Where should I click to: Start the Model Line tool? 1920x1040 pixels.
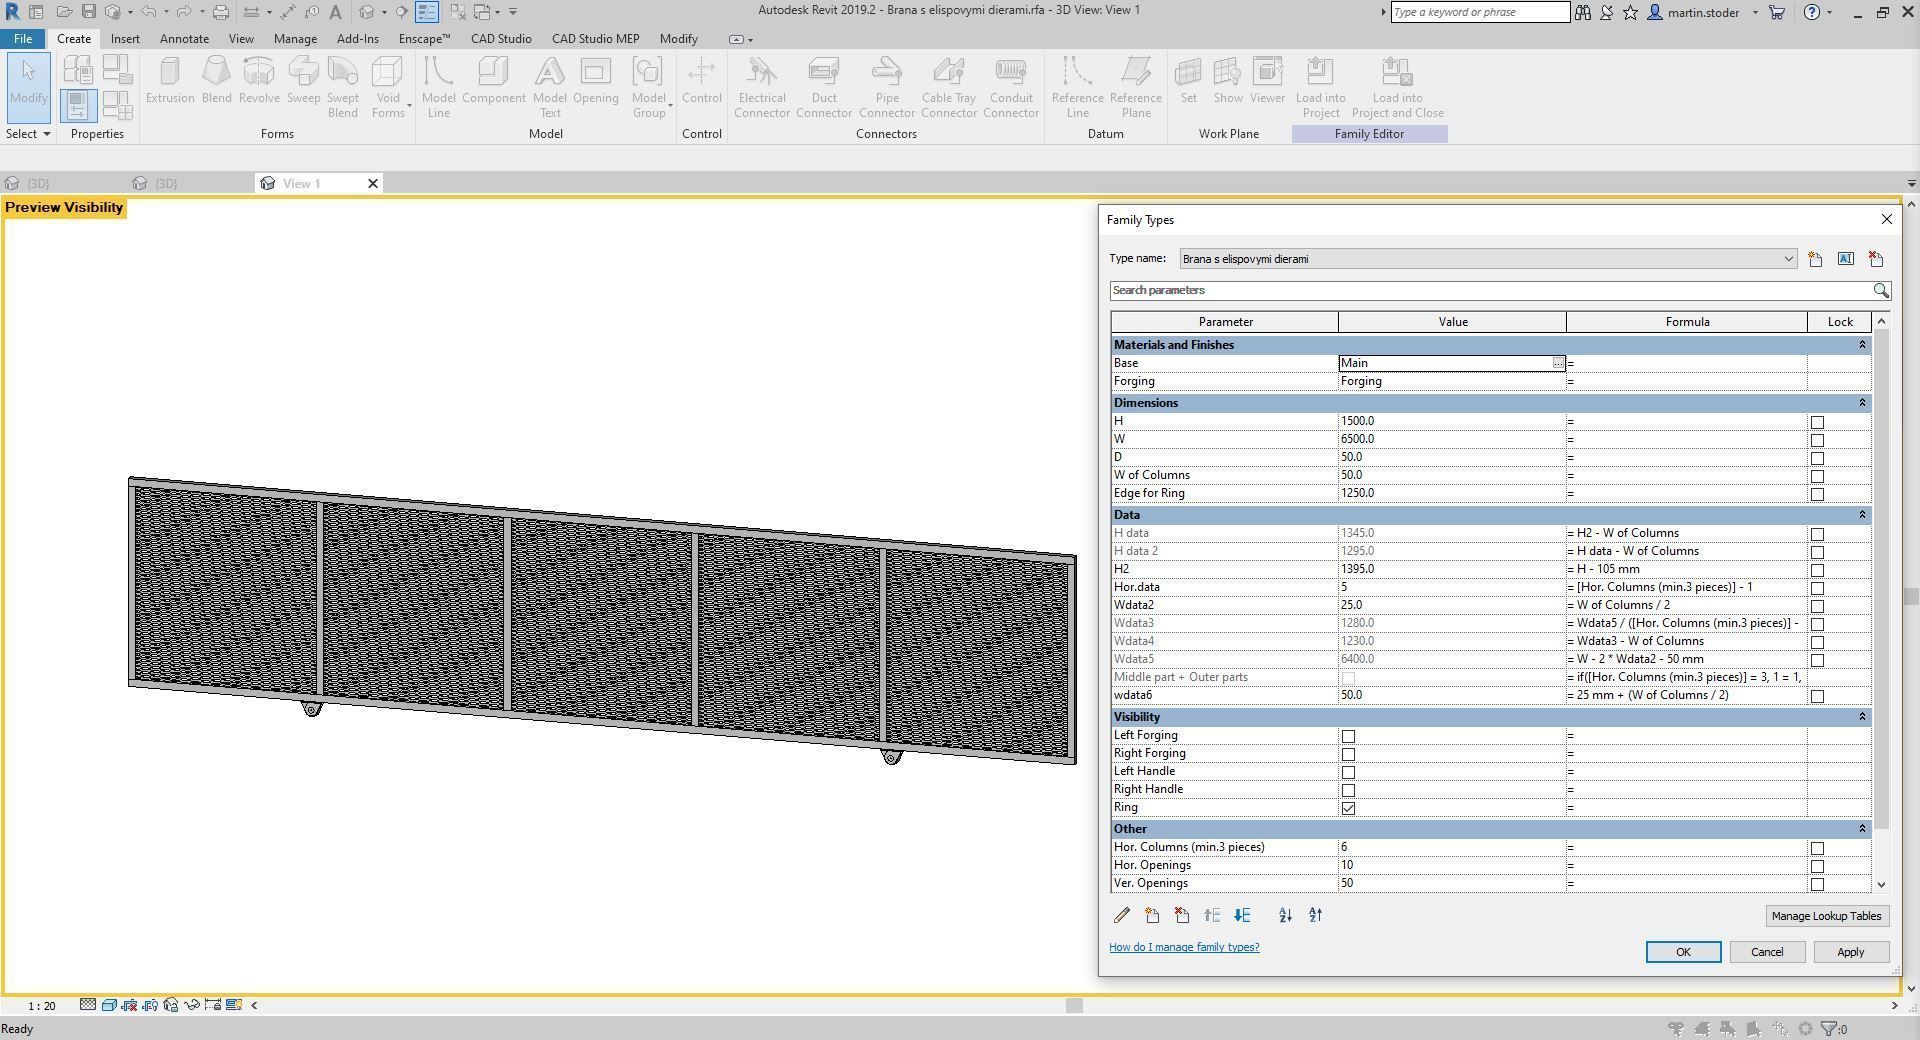point(438,88)
